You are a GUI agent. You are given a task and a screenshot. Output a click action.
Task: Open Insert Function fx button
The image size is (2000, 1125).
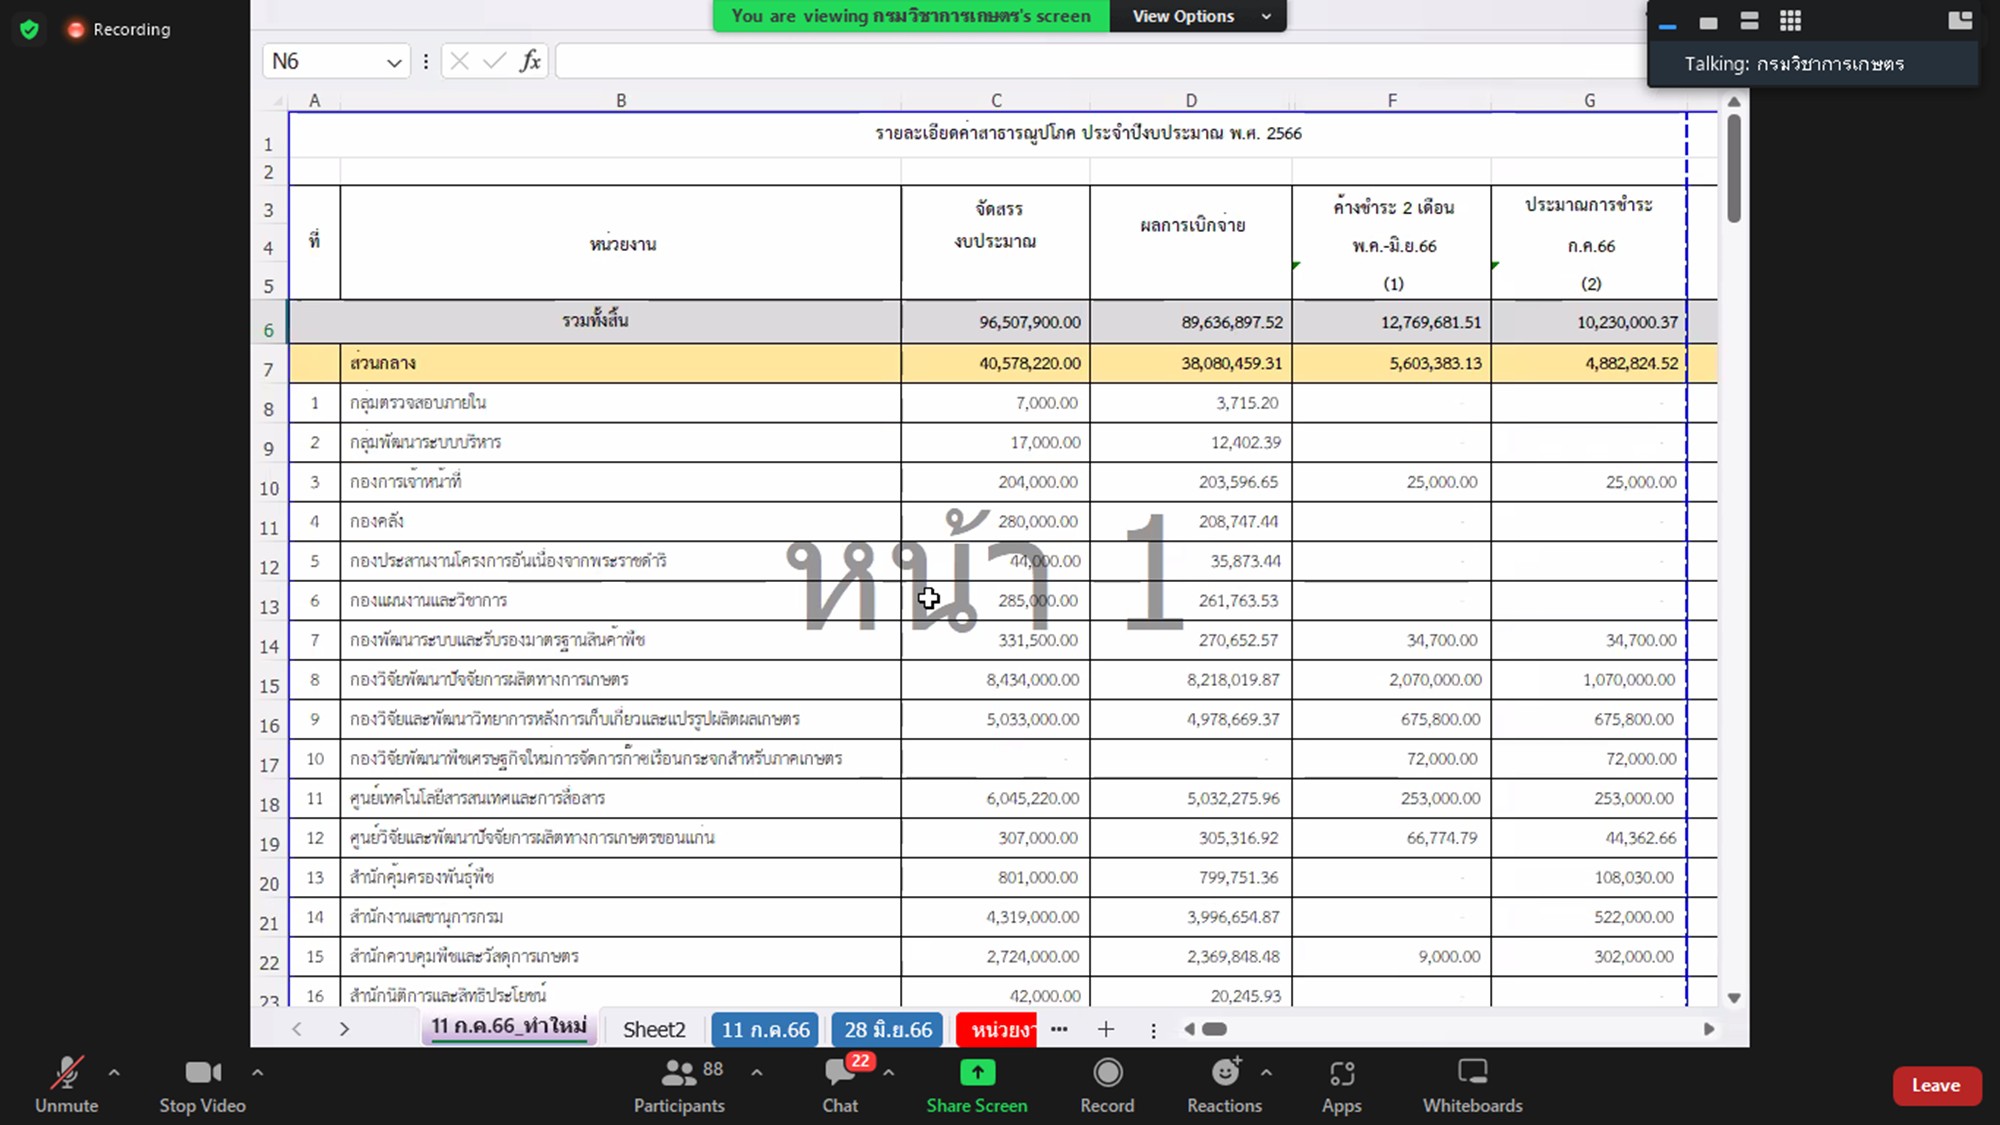click(530, 61)
